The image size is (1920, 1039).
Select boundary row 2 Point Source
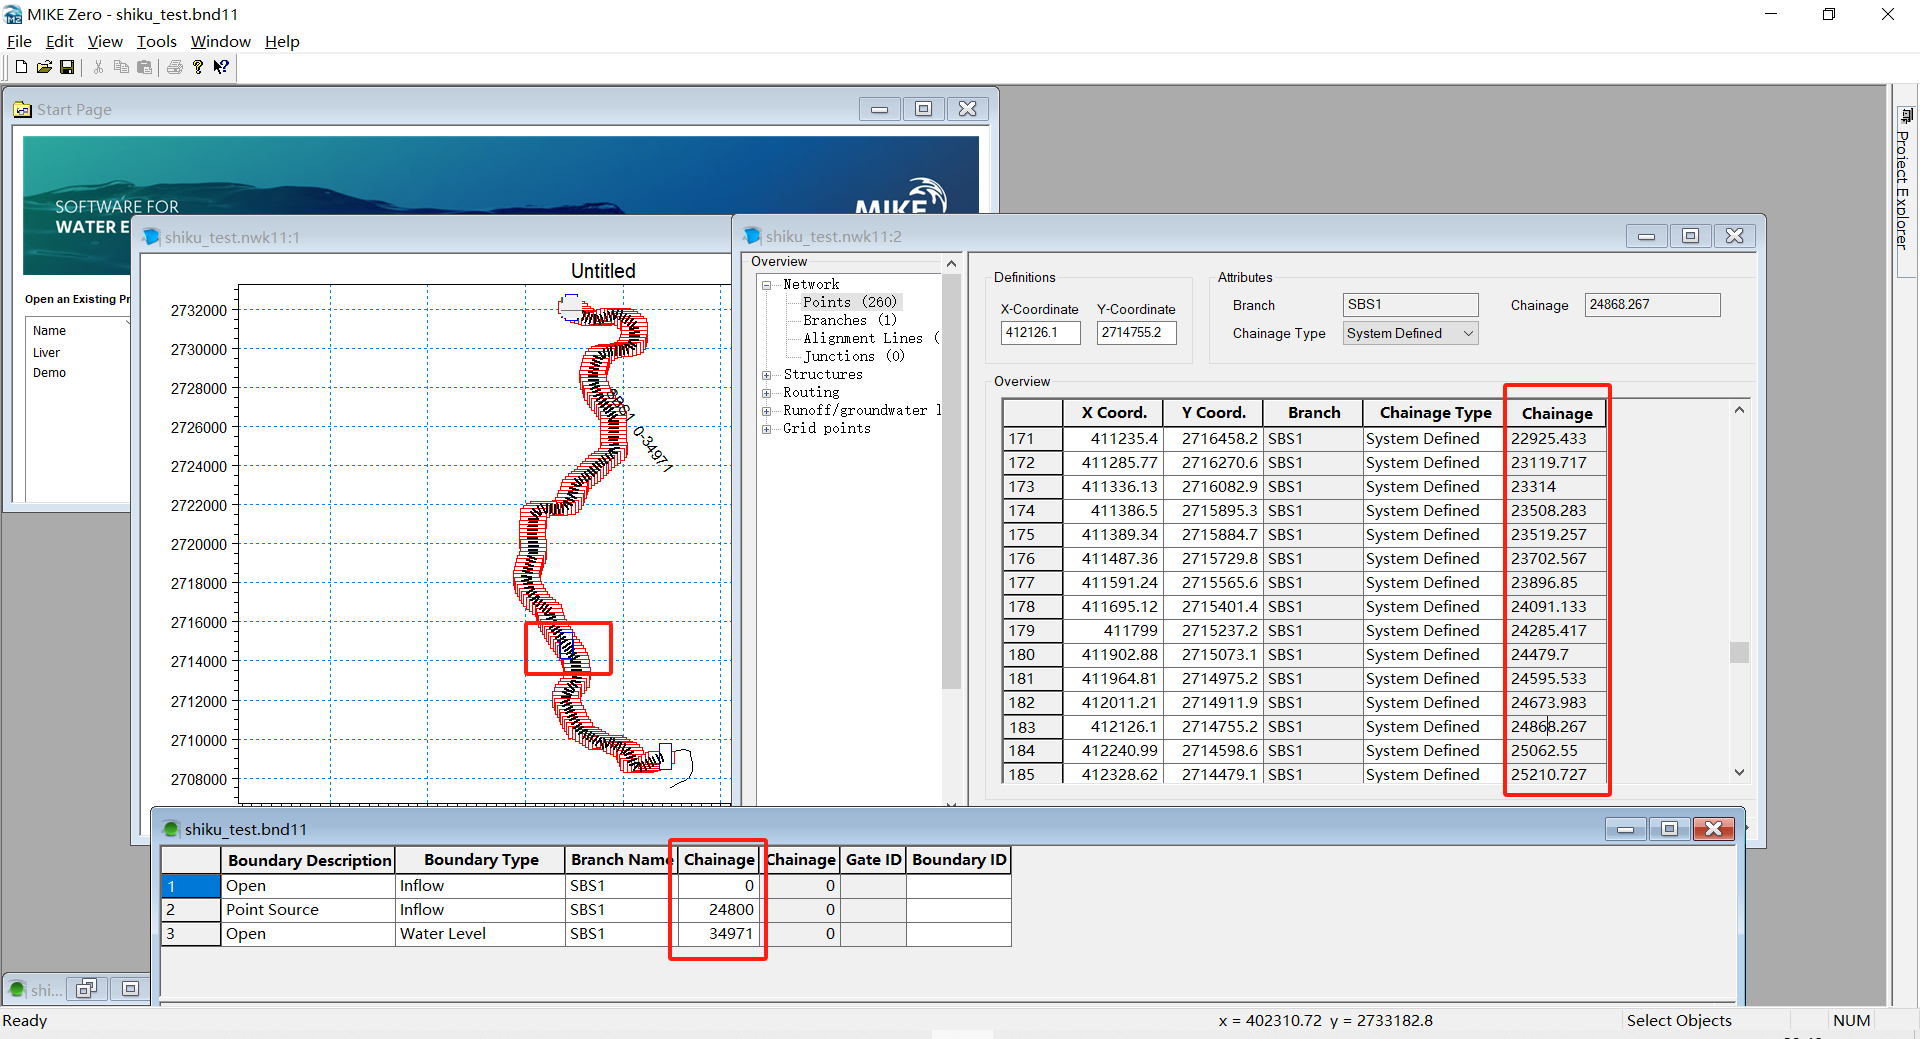click(x=271, y=910)
